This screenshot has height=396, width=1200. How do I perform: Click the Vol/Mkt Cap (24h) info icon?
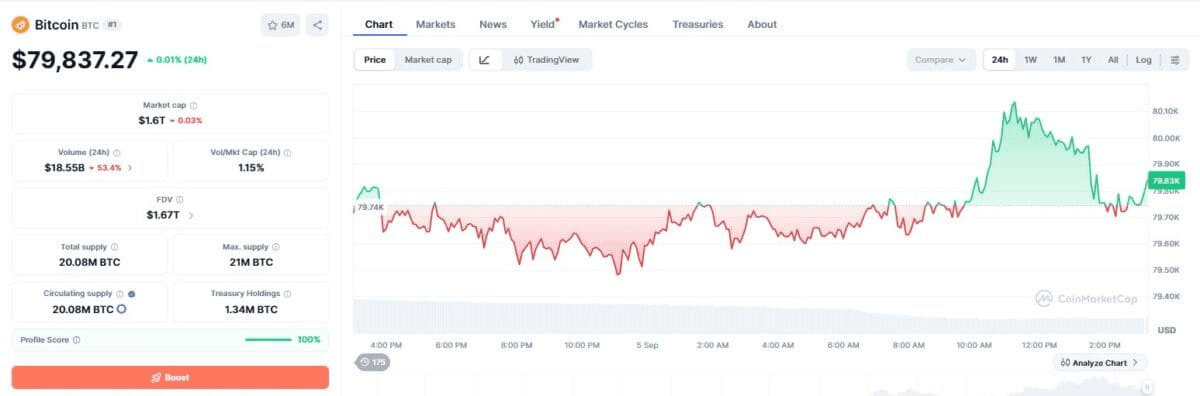(x=287, y=153)
